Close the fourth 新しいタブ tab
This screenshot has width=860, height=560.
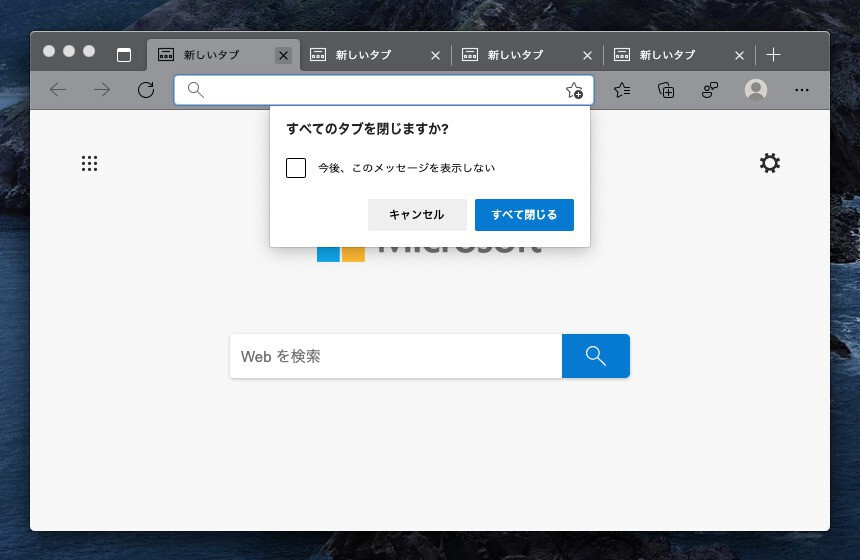739,55
